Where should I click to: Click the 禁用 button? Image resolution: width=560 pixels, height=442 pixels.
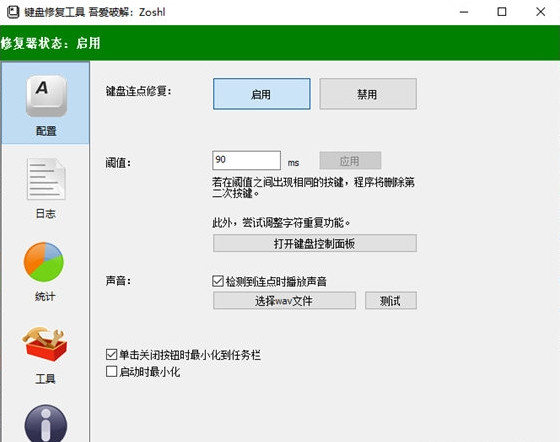pyautogui.click(x=368, y=94)
